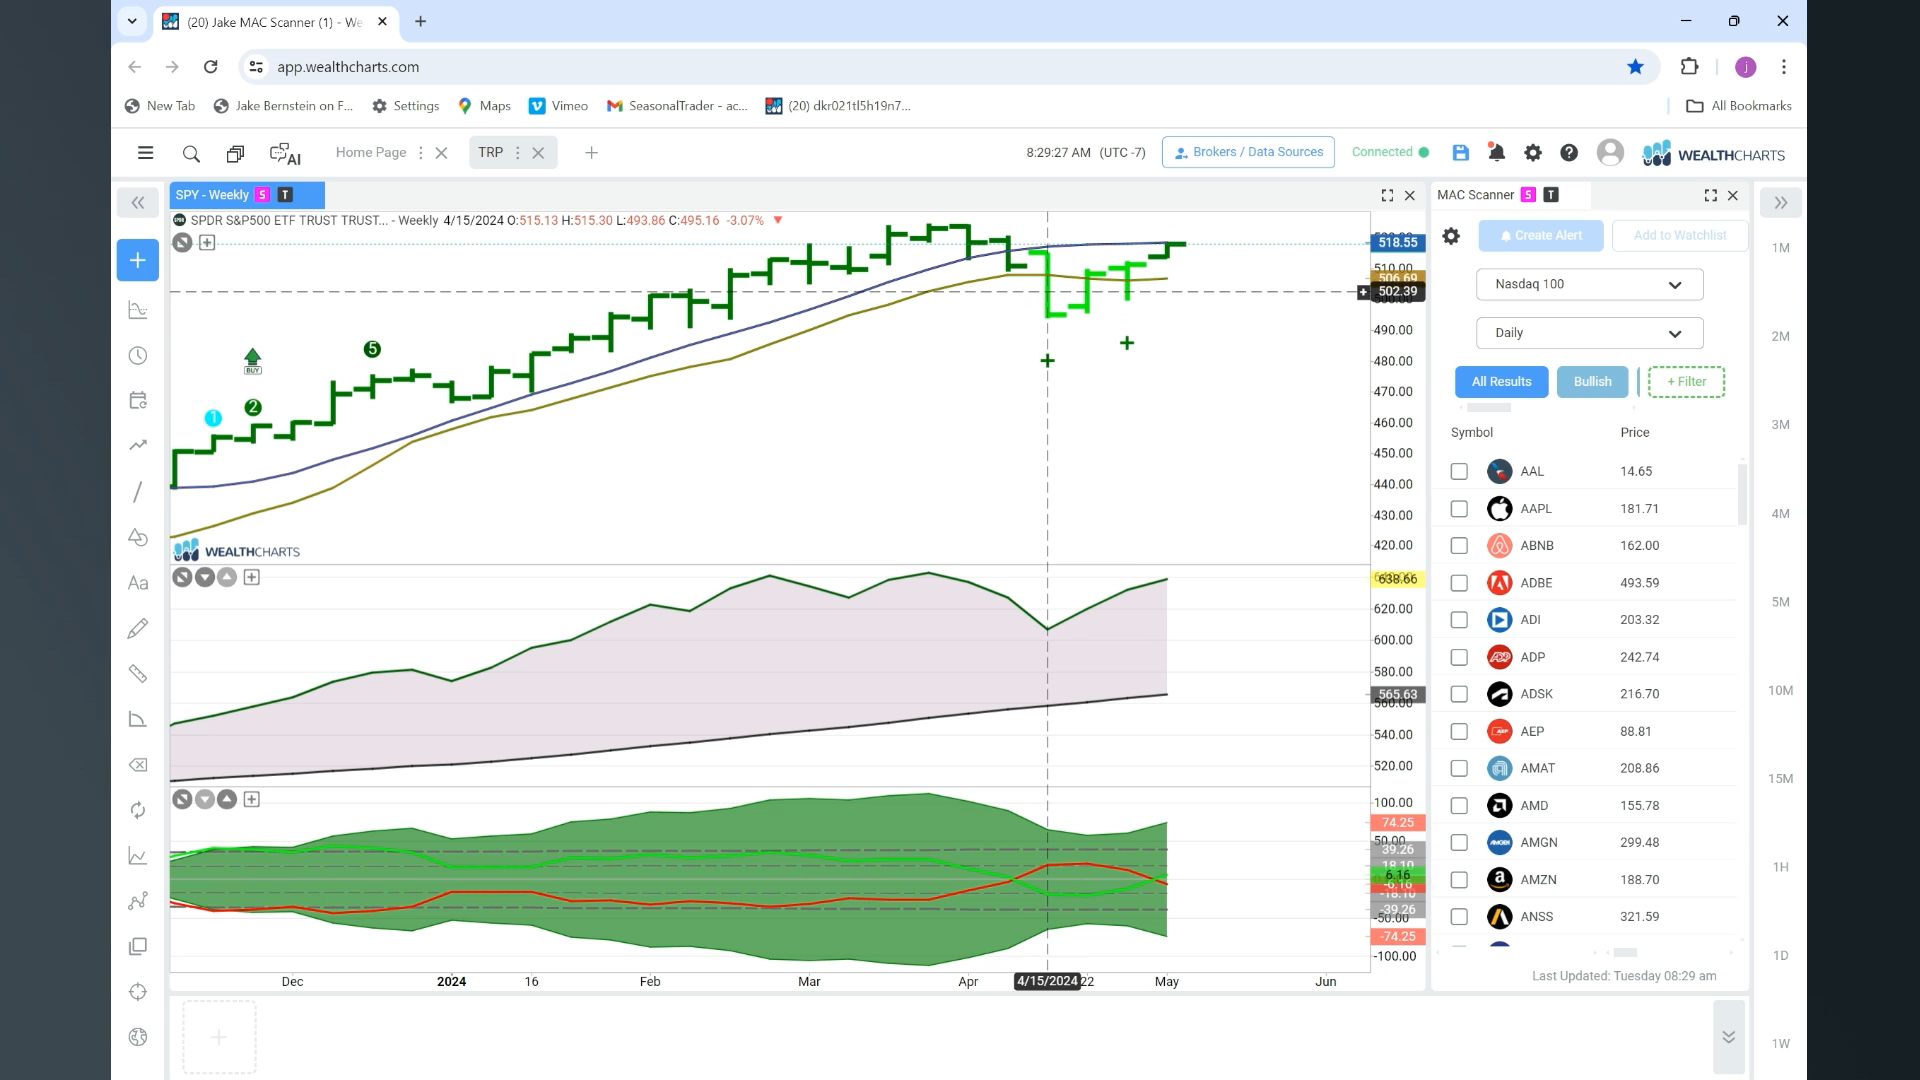Click the scanner horizontal scrollbar thumb

click(1625, 953)
